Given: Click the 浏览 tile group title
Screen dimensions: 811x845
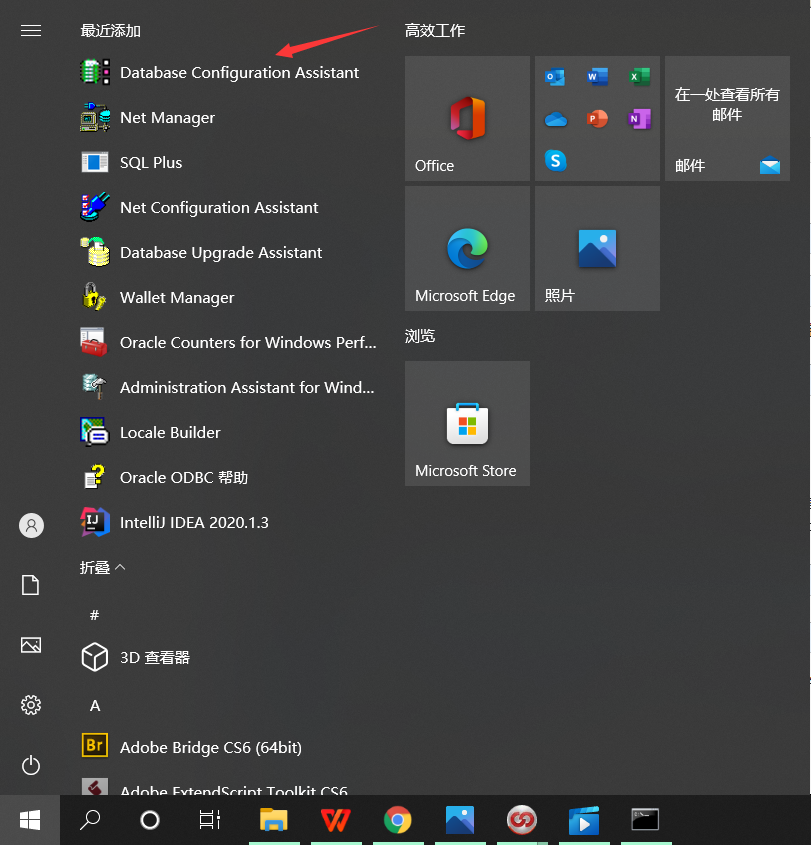Looking at the screenshot, I should pyautogui.click(x=420, y=336).
